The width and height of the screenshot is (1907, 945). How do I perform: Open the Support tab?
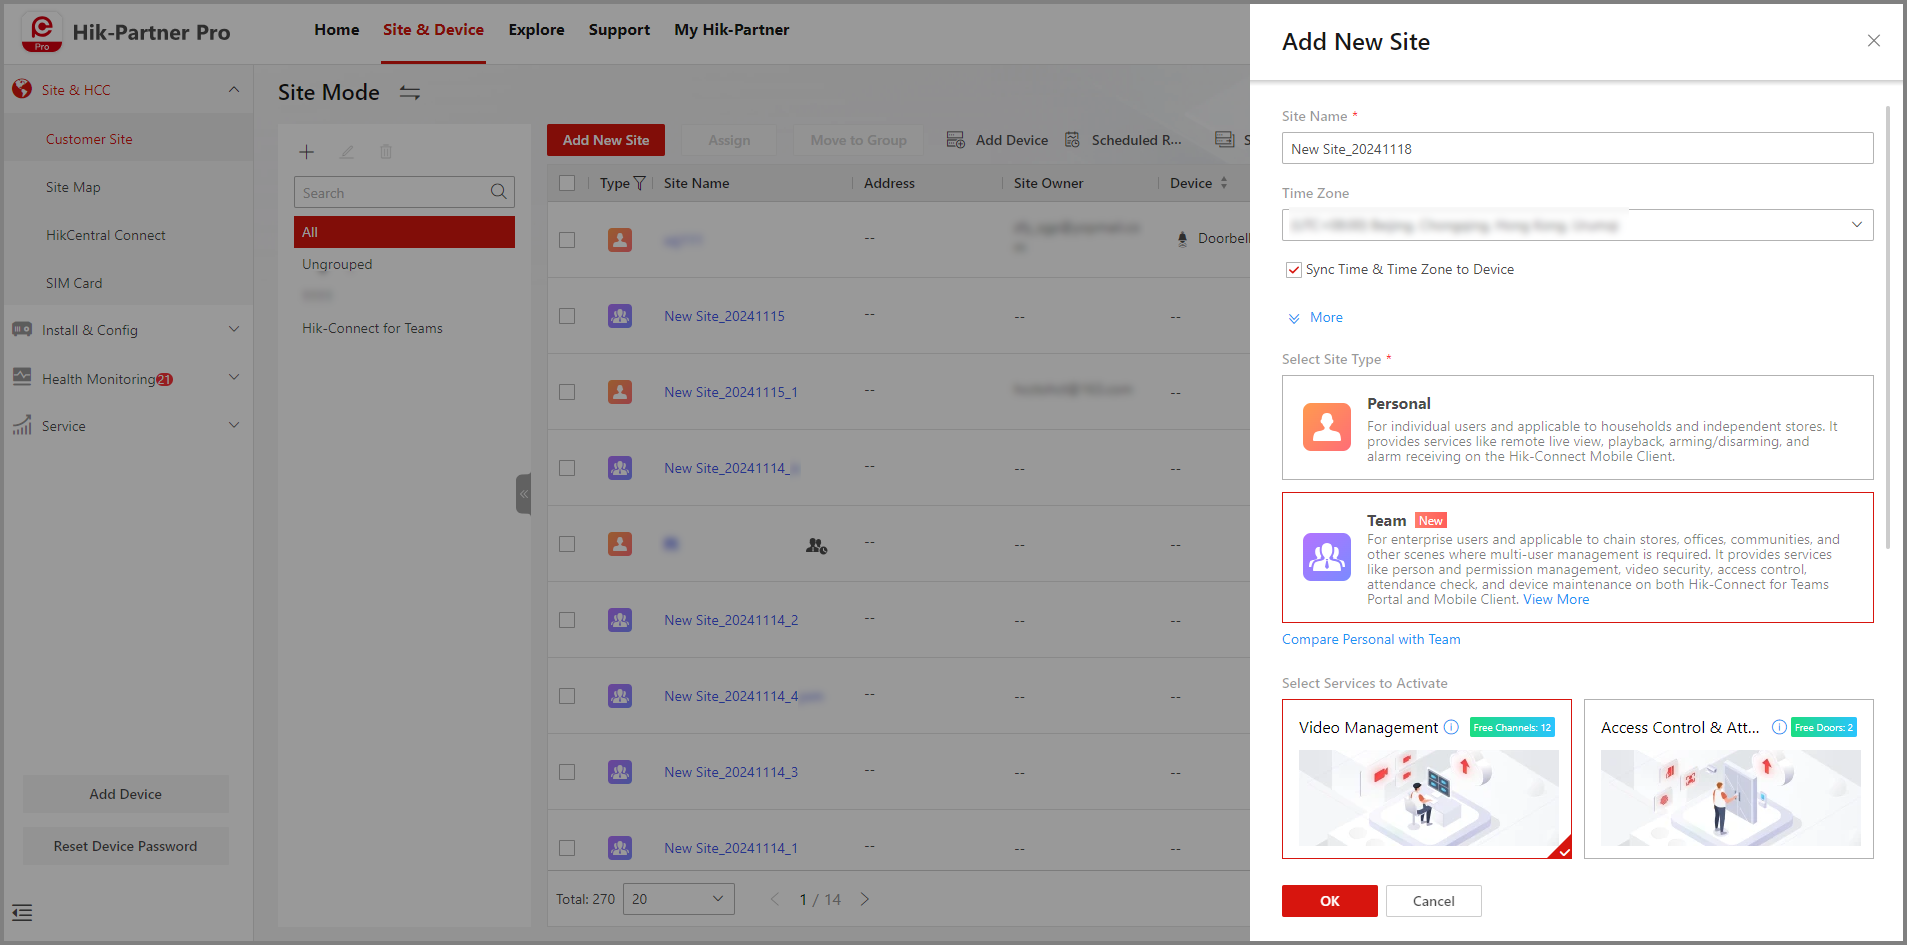619,30
